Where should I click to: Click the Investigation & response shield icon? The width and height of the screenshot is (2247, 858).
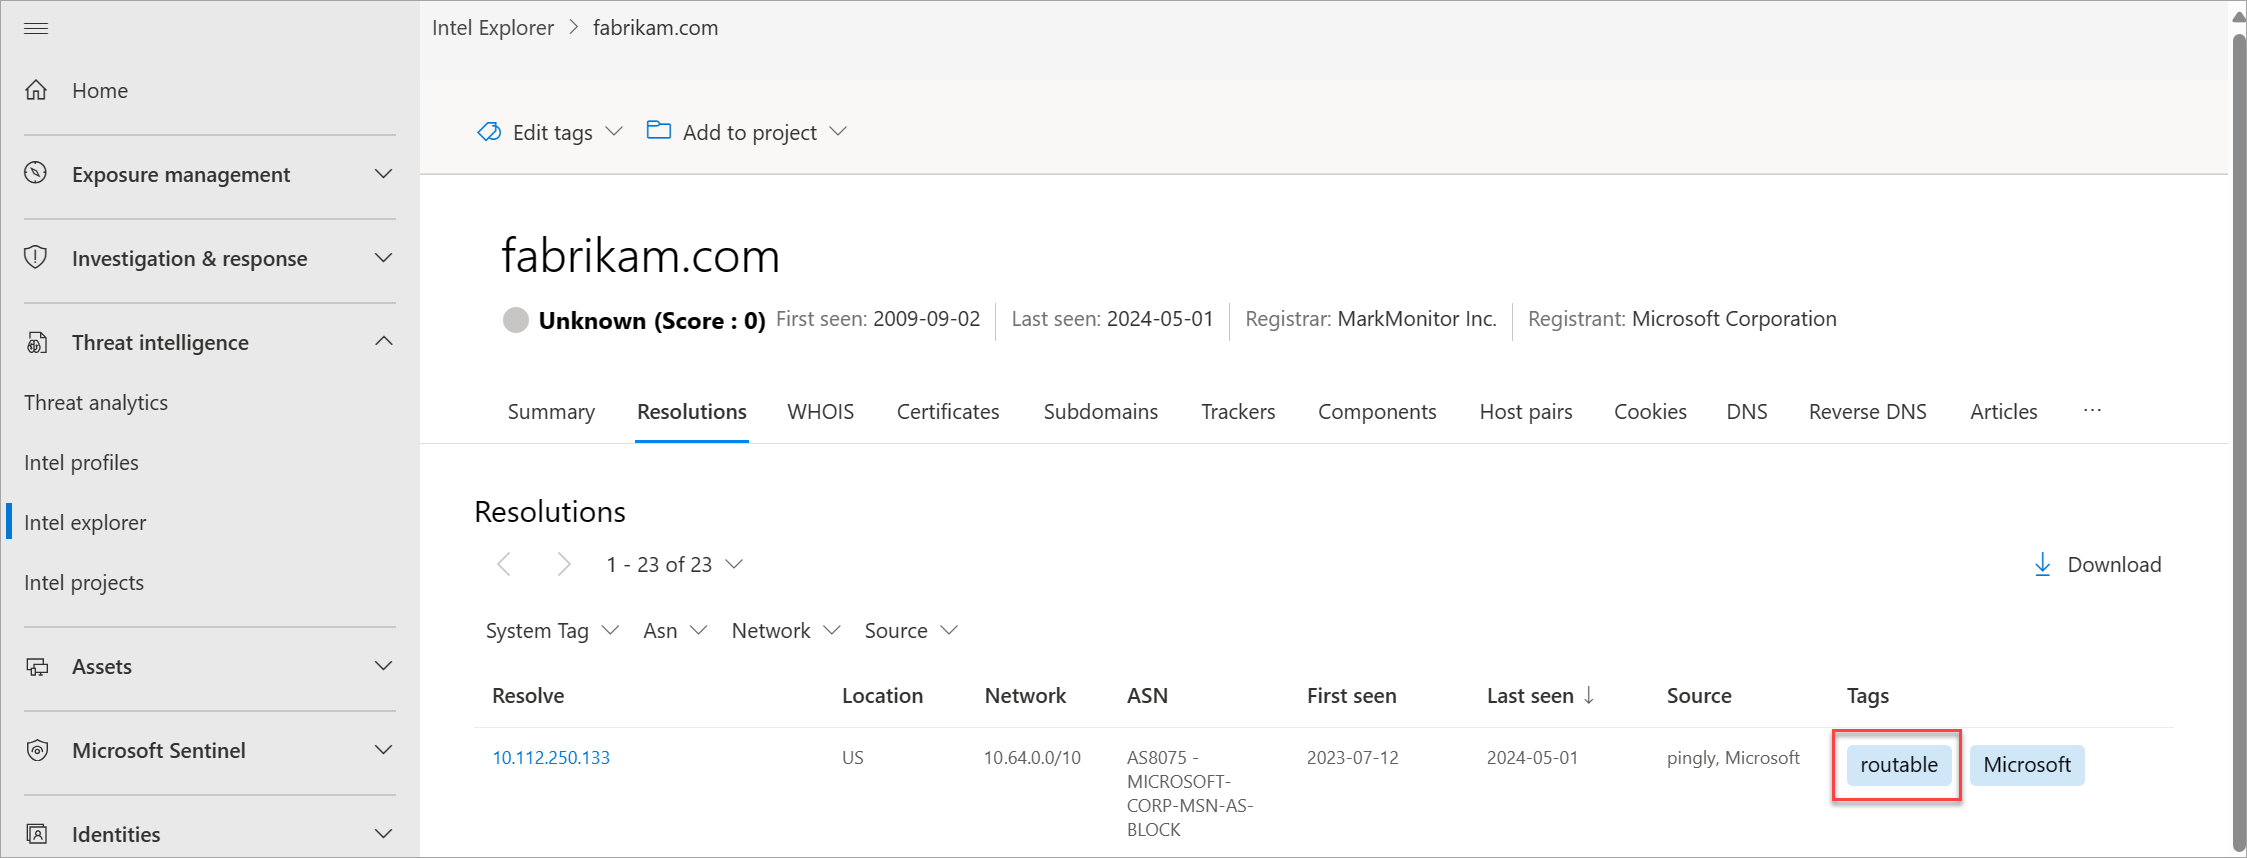coord(36,257)
